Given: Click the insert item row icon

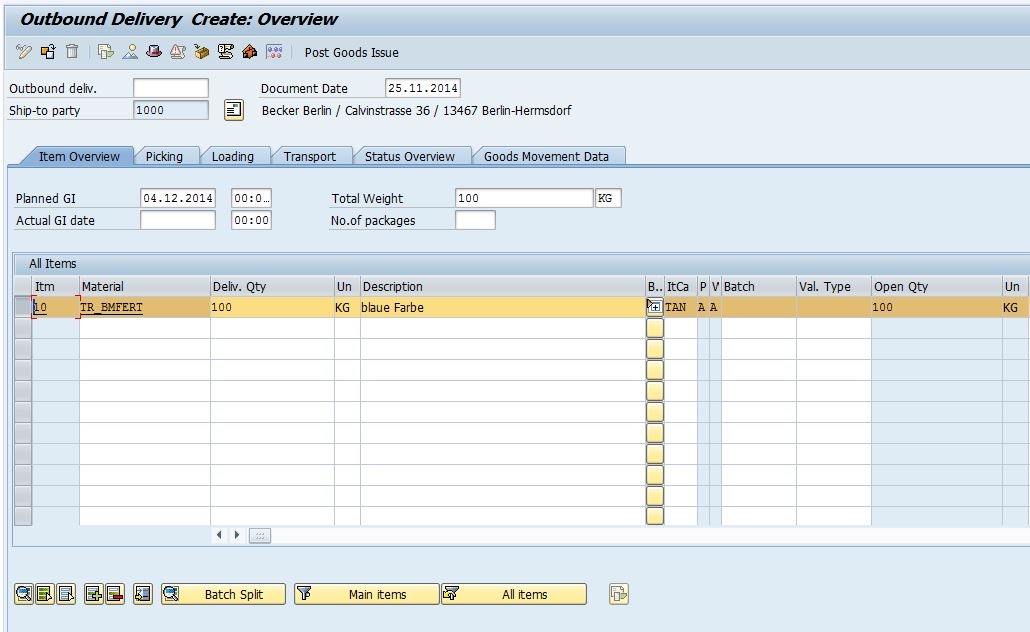Looking at the screenshot, I should coord(93,594).
